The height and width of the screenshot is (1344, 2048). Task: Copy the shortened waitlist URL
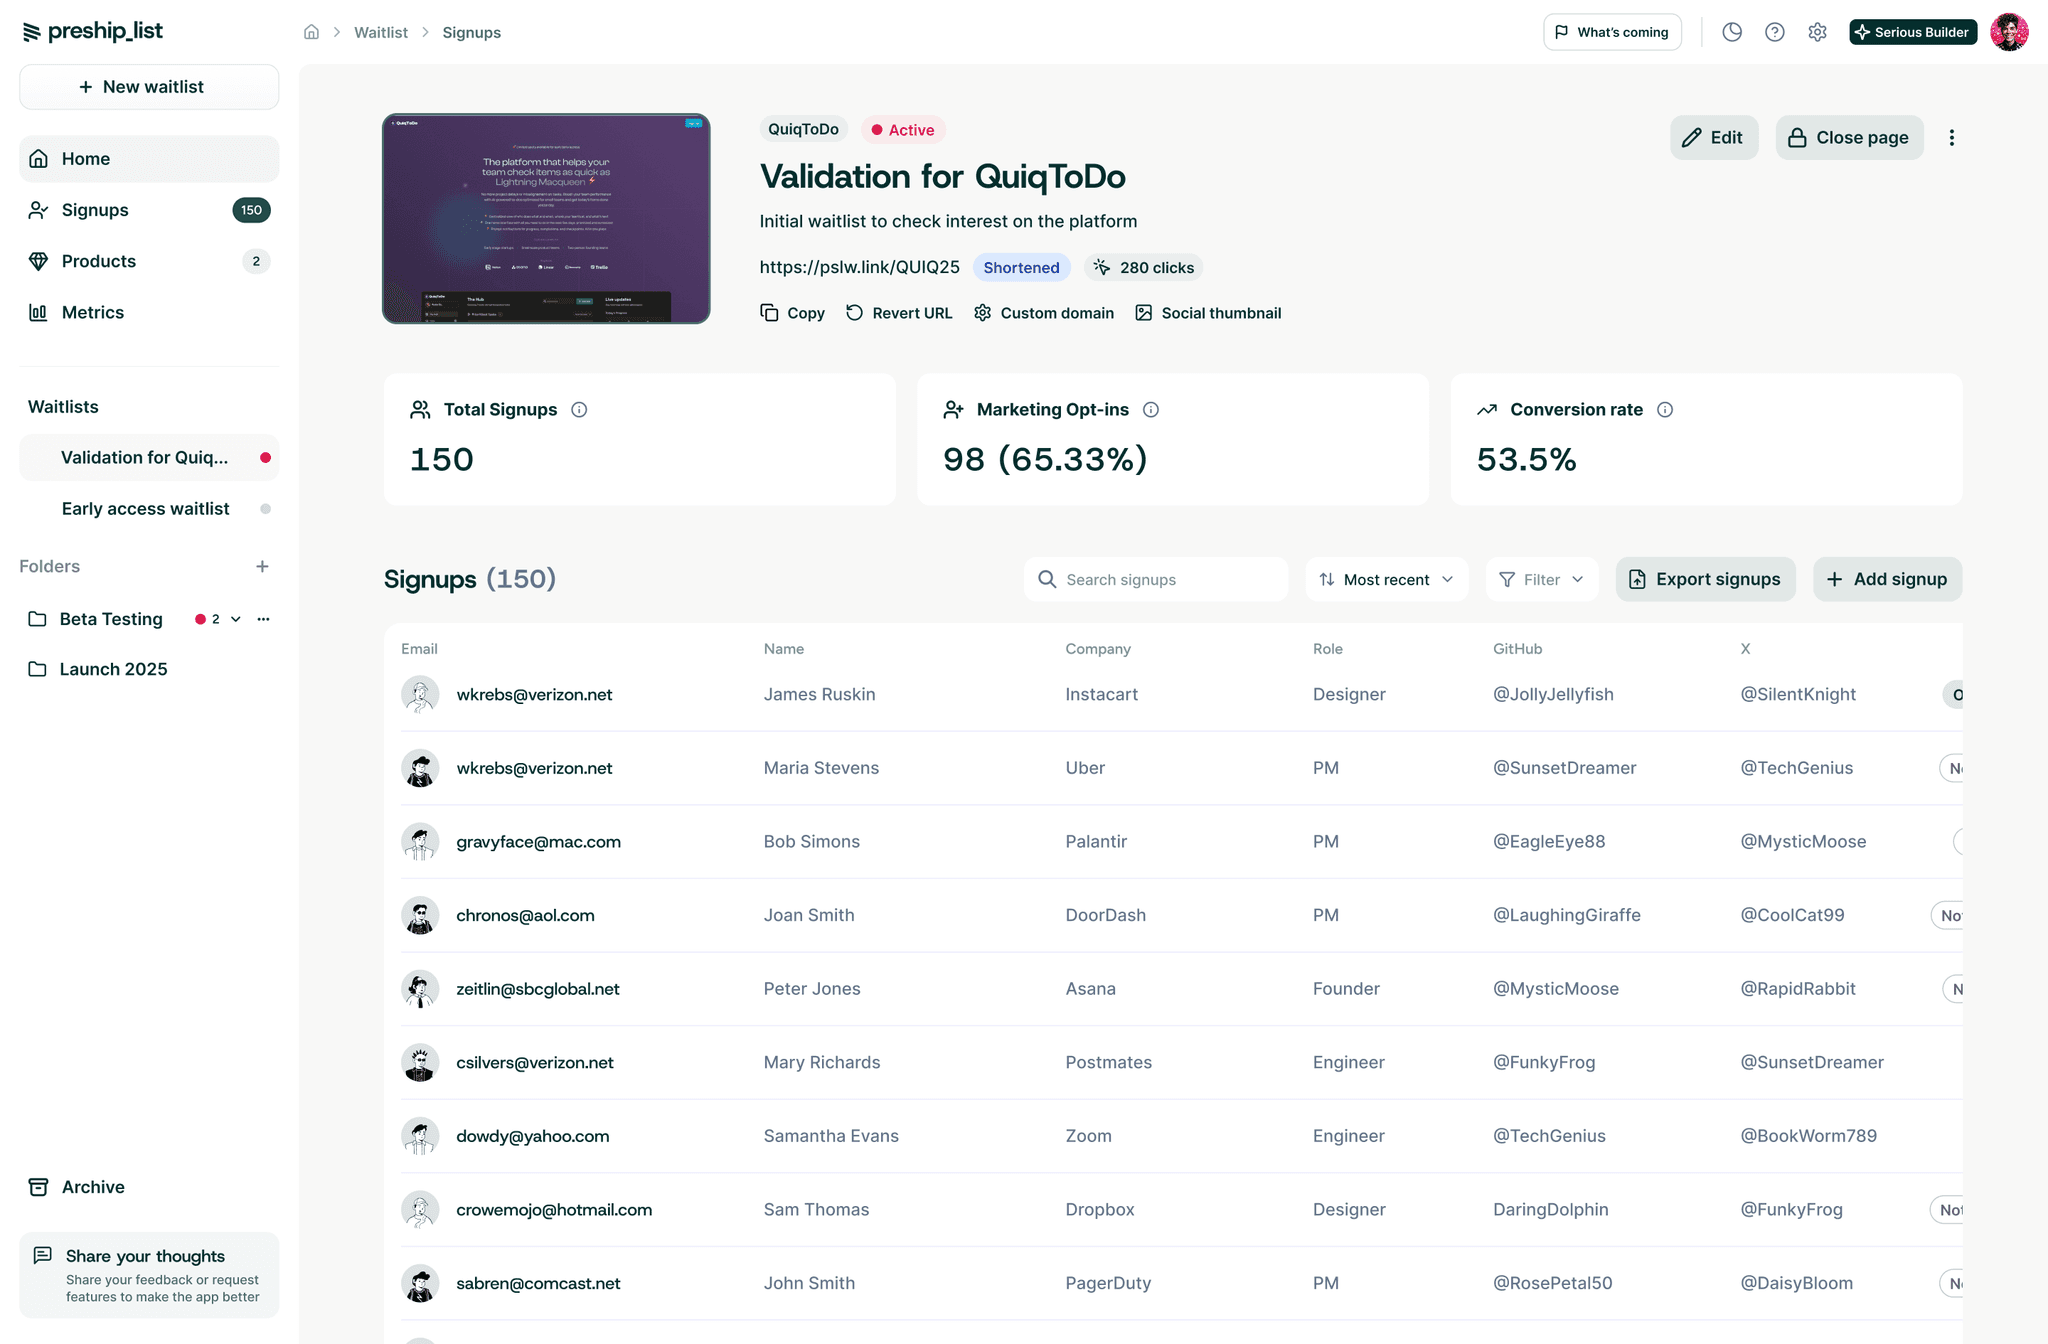(792, 313)
